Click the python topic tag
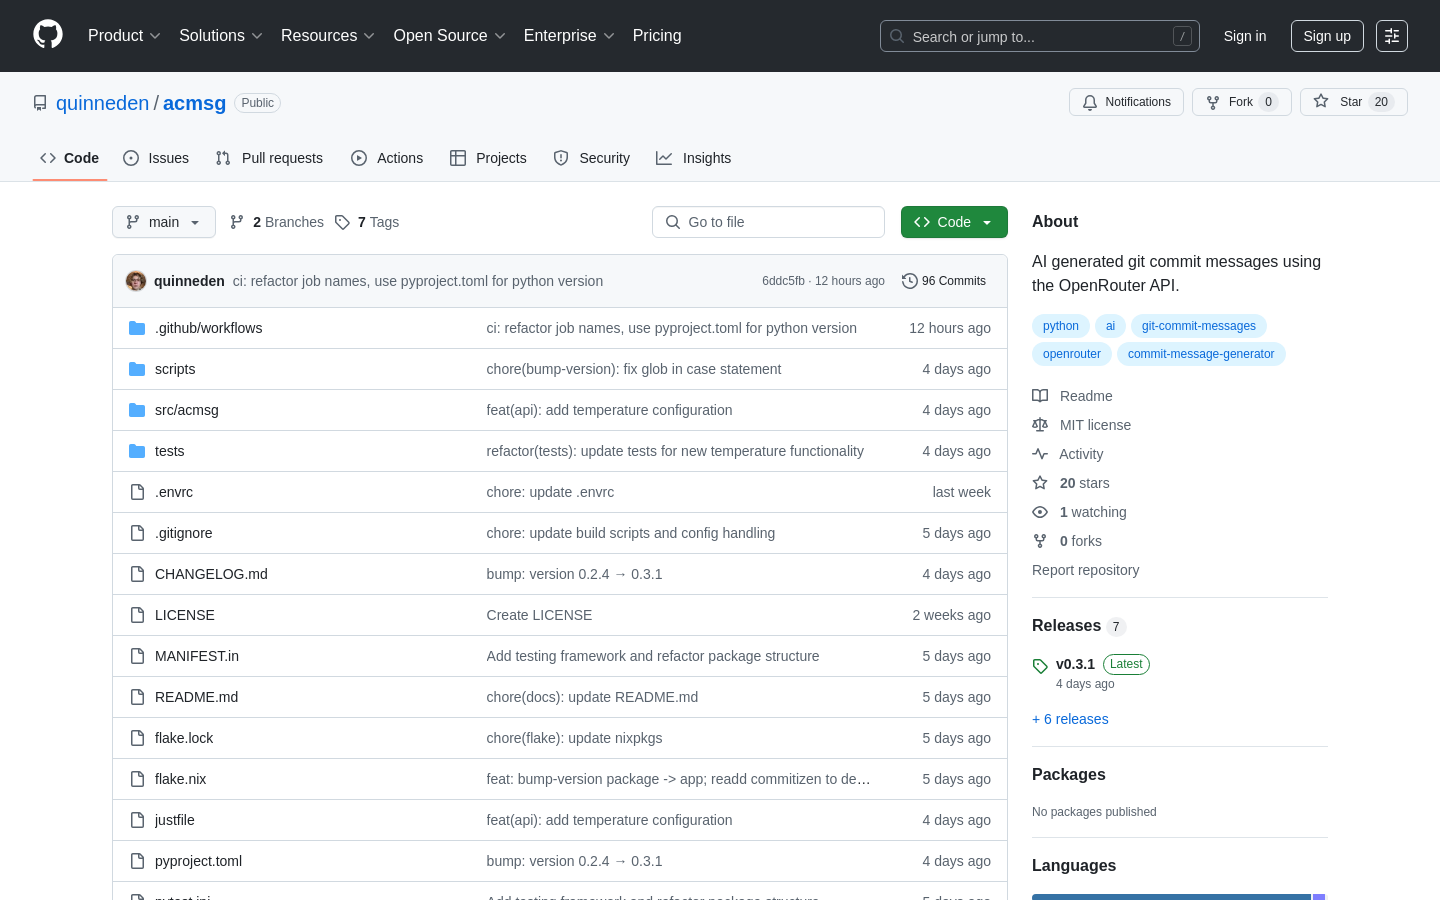Screen dimensions: 1440x900 (x=1061, y=326)
